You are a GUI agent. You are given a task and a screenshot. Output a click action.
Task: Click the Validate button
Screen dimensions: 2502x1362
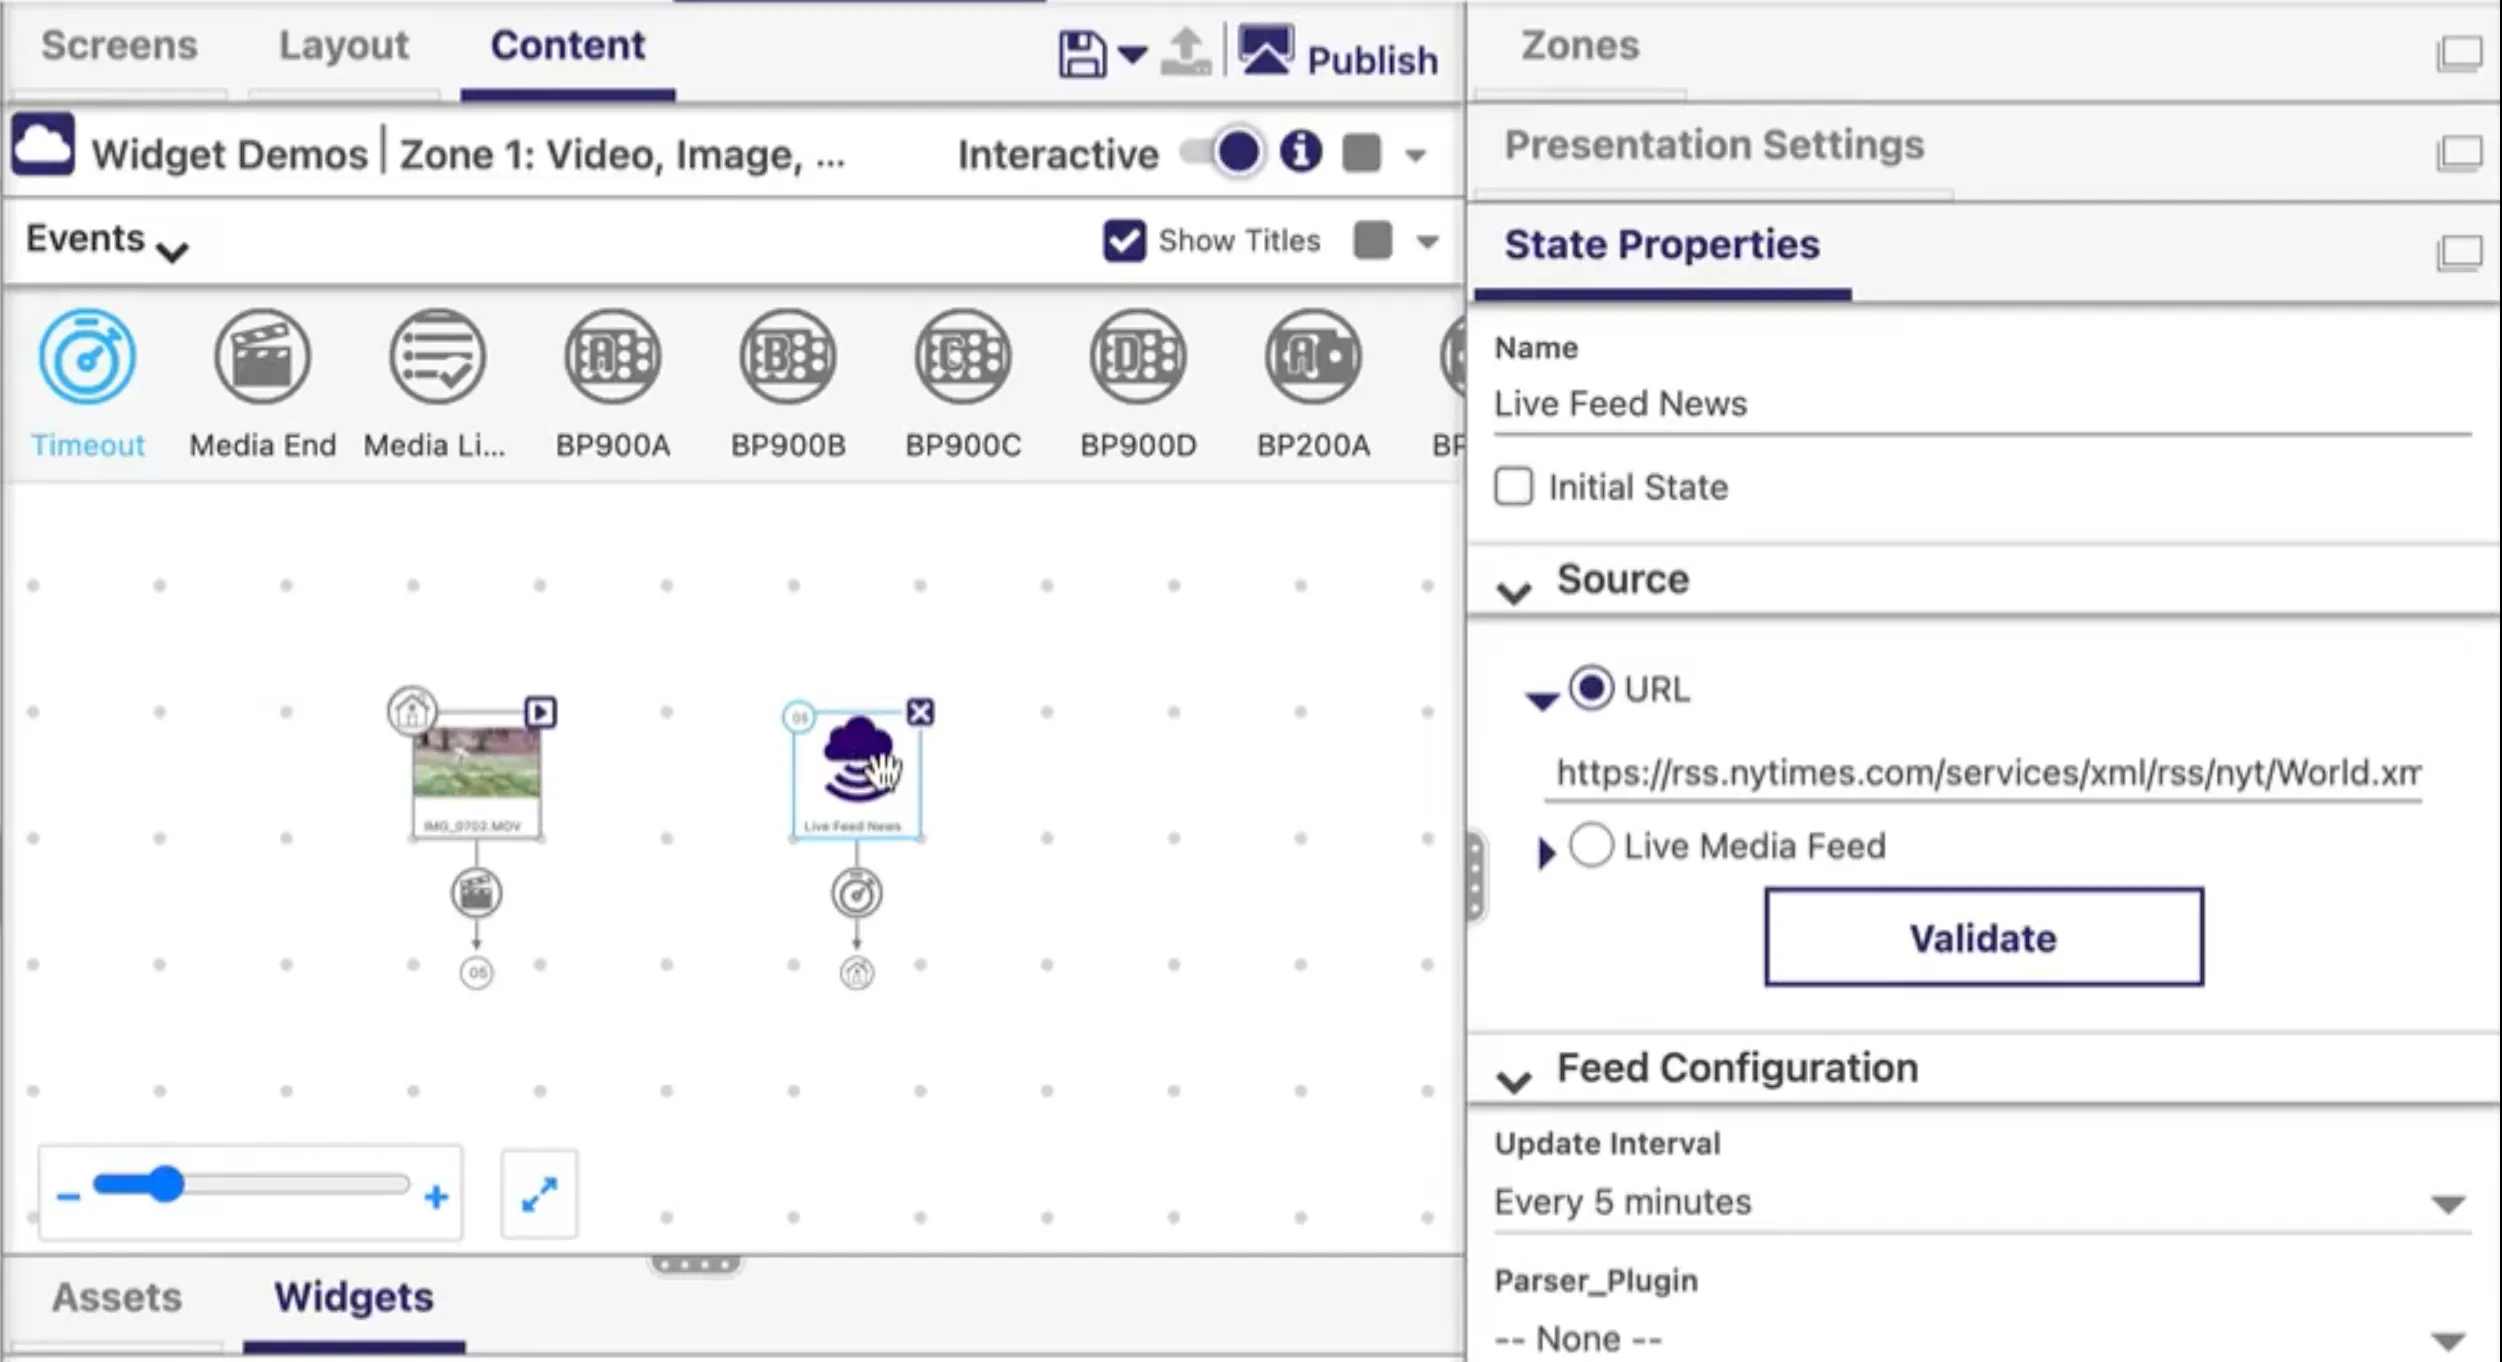(1983, 937)
